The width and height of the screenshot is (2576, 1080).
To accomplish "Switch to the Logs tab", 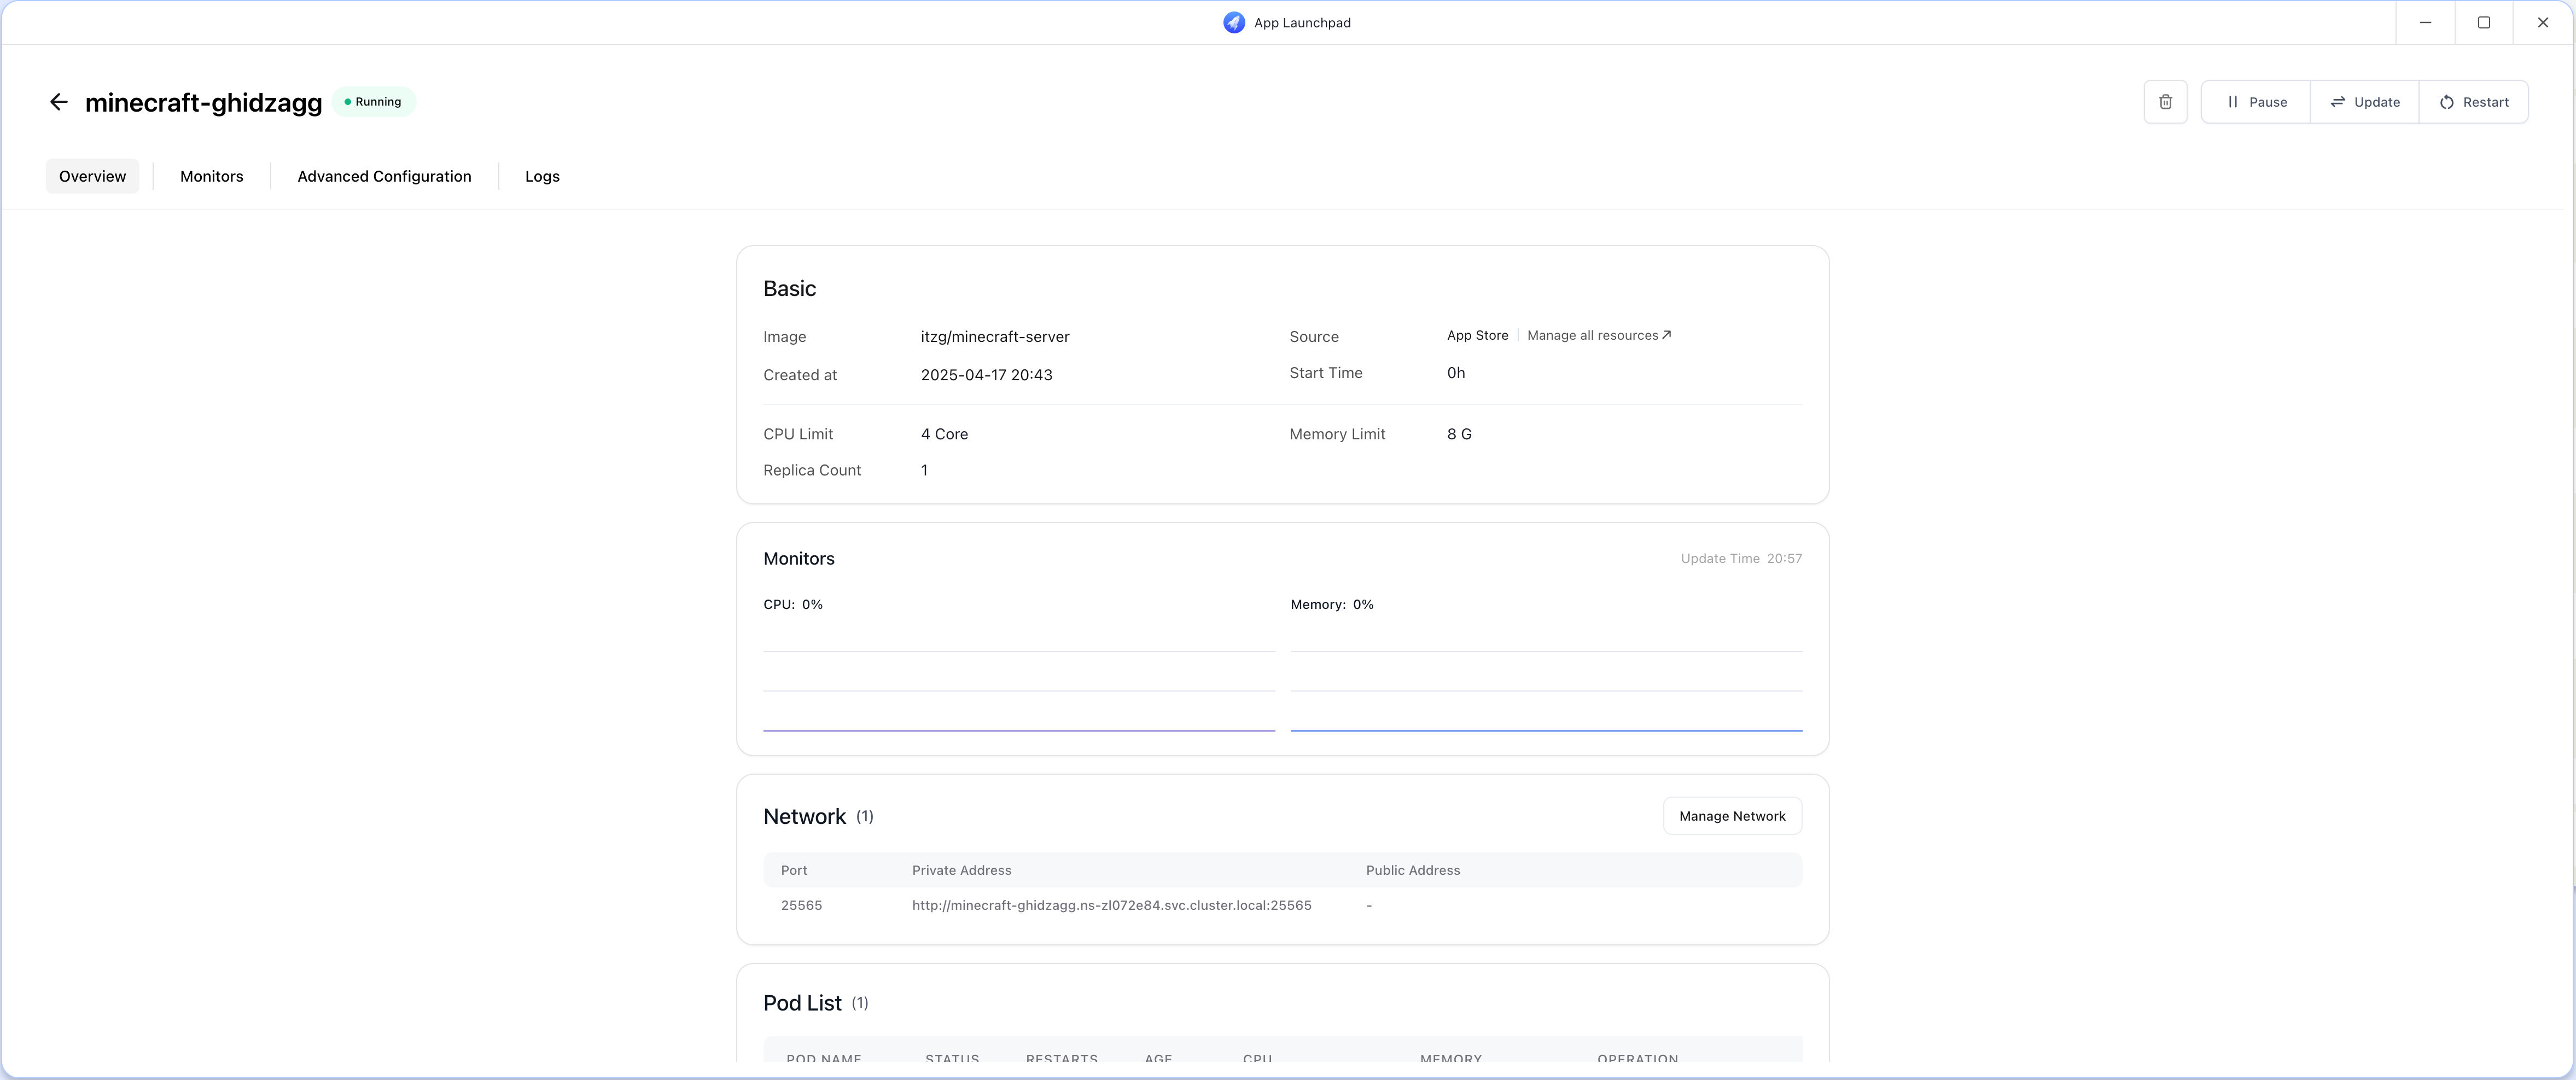I will coord(542,176).
